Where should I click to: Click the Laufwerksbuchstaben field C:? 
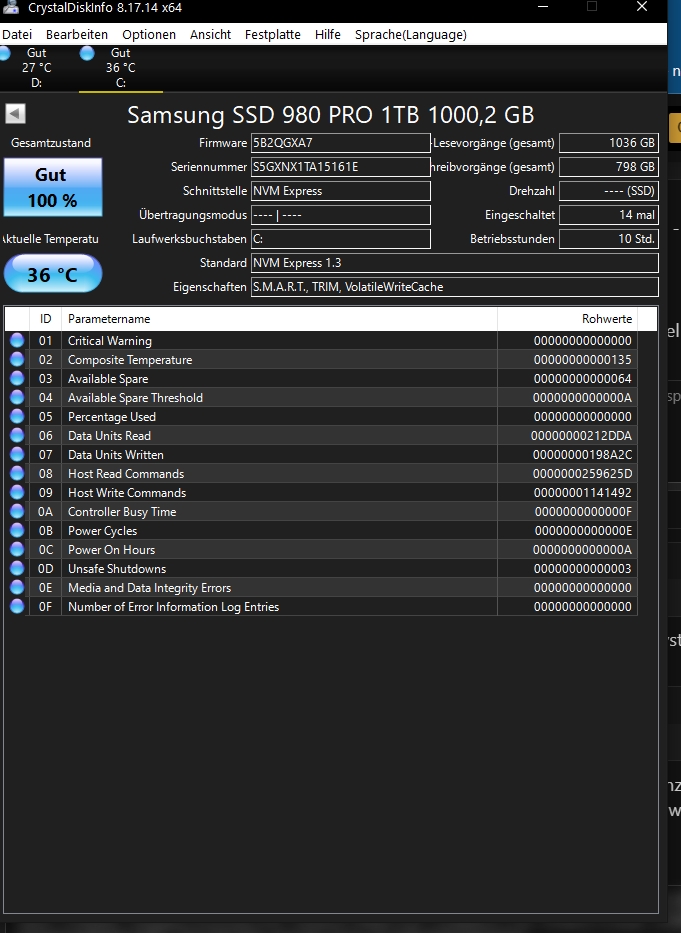pyautogui.click(x=340, y=239)
